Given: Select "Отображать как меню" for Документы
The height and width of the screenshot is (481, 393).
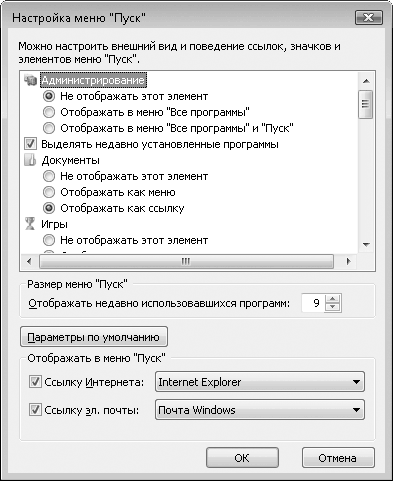Looking at the screenshot, I should pyautogui.click(x=49, y=192).
